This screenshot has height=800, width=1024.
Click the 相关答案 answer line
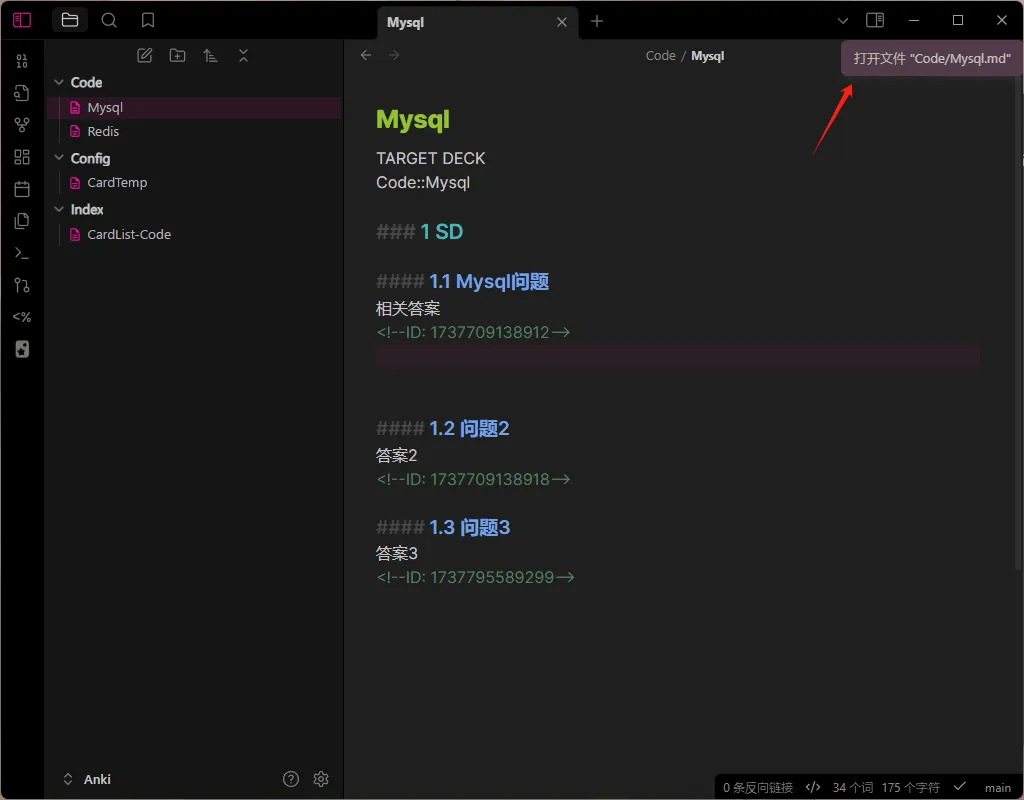coord(408,308)
